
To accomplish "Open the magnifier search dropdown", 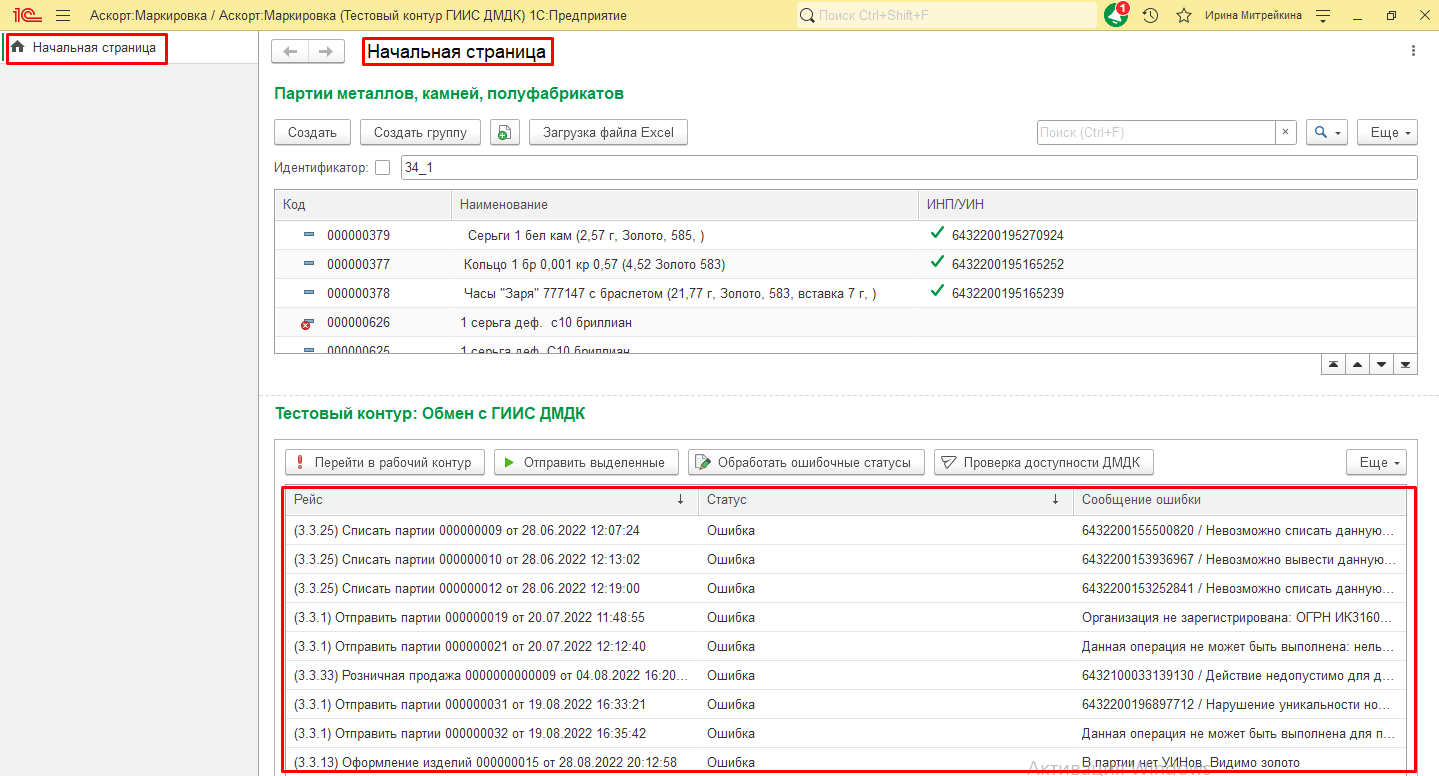I will click(1327, 132).
